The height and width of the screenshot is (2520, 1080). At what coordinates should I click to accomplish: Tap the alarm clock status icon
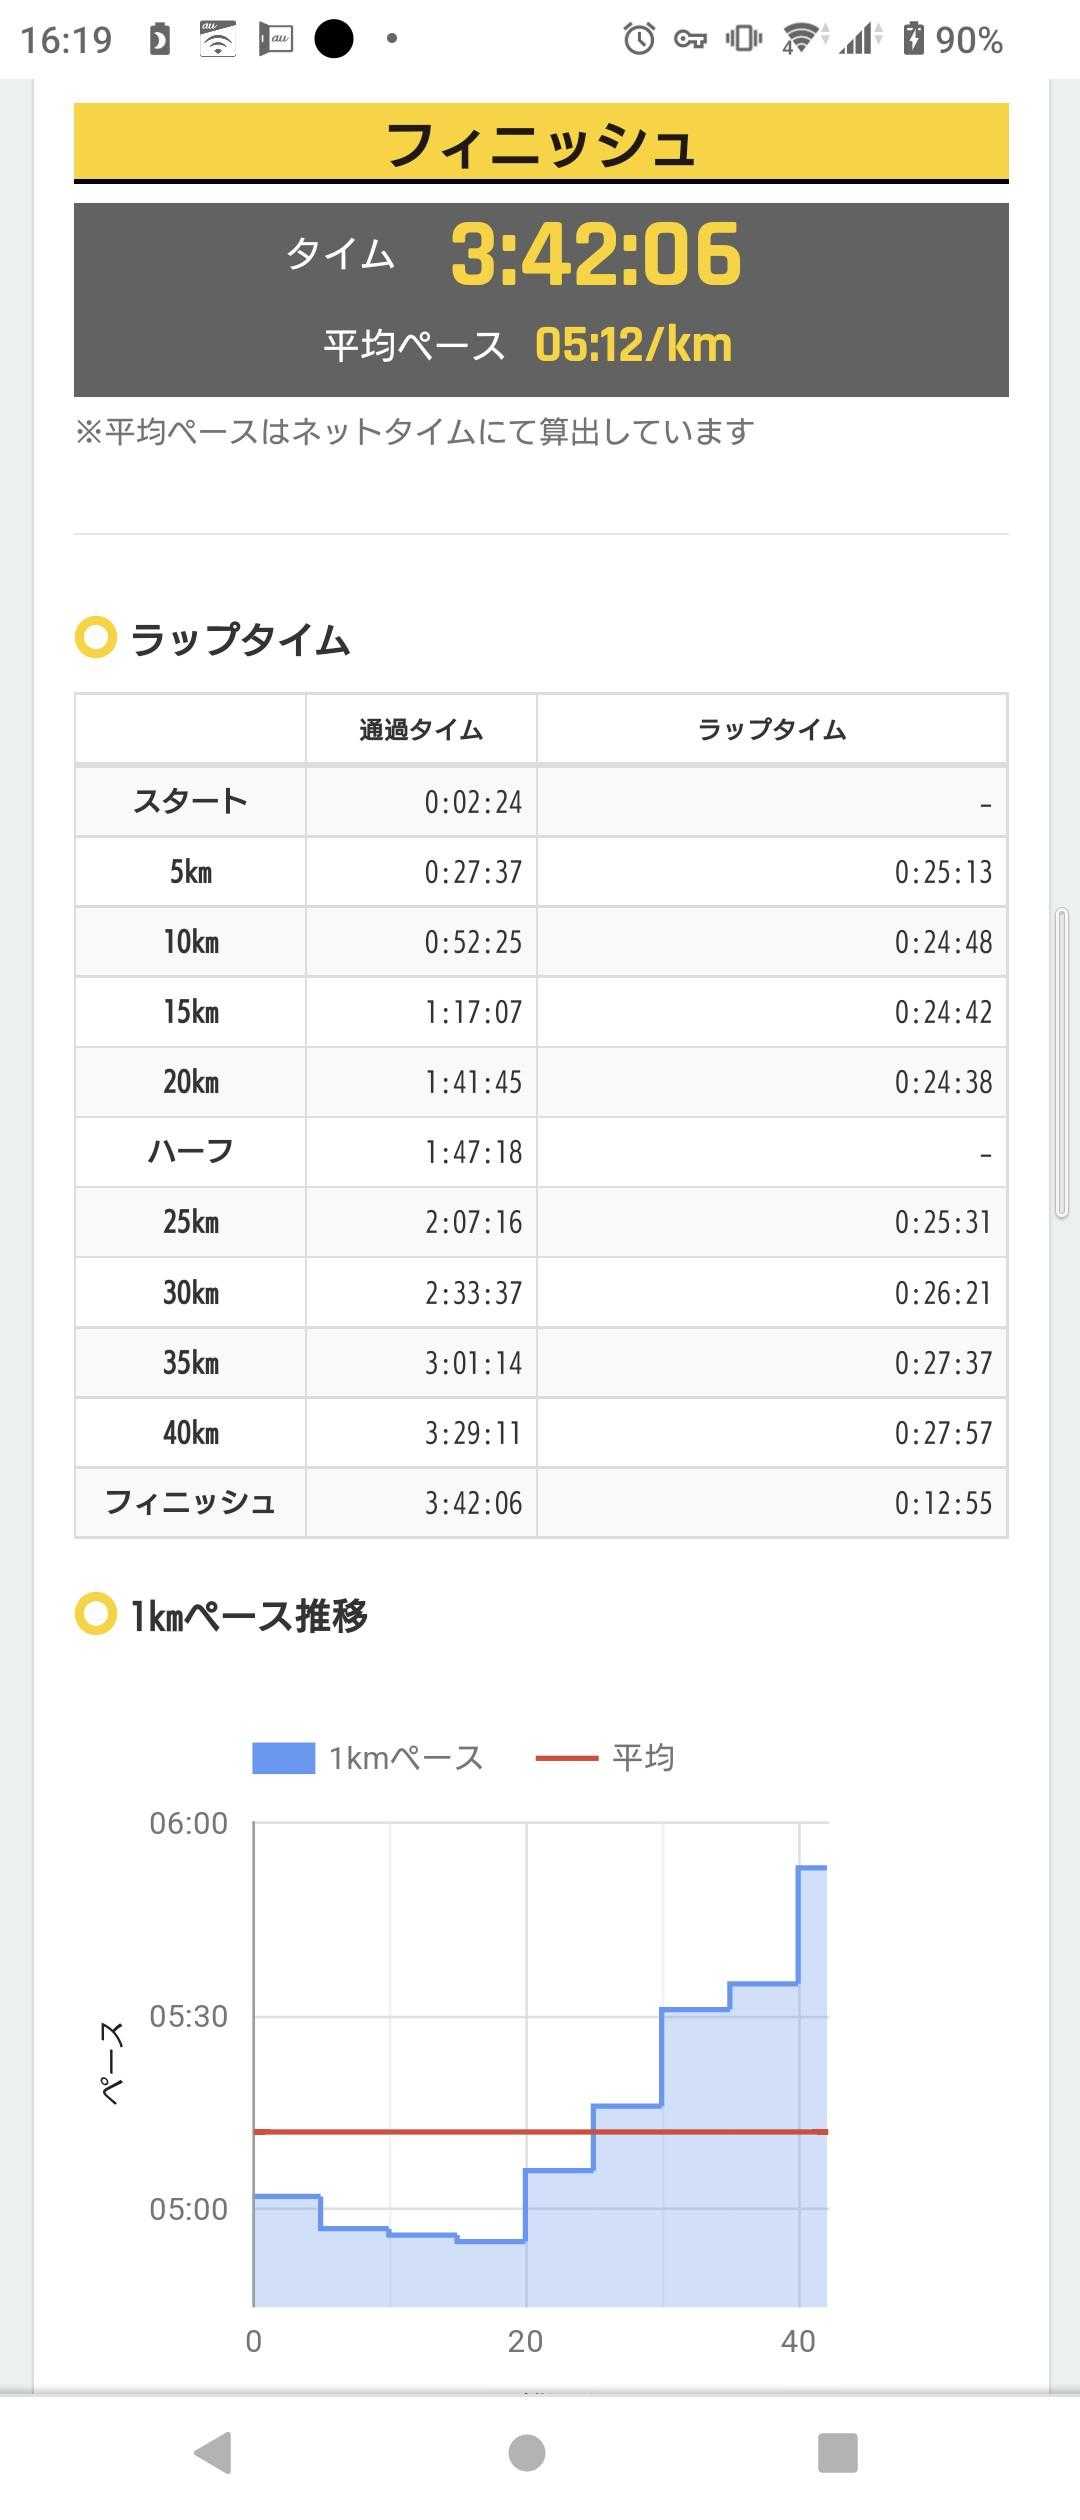(x=638, y=39)
